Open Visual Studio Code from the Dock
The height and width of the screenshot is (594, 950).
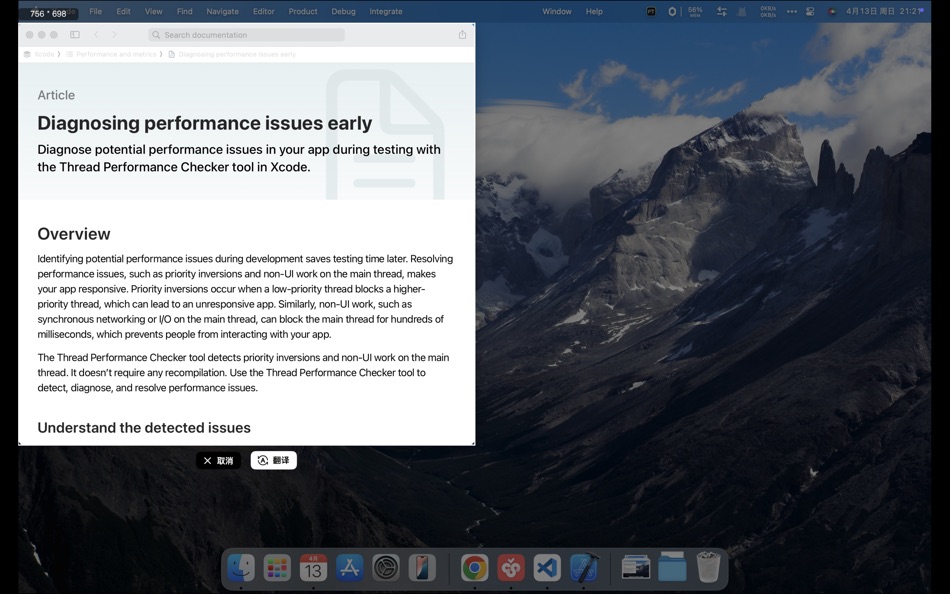[546, 567]
